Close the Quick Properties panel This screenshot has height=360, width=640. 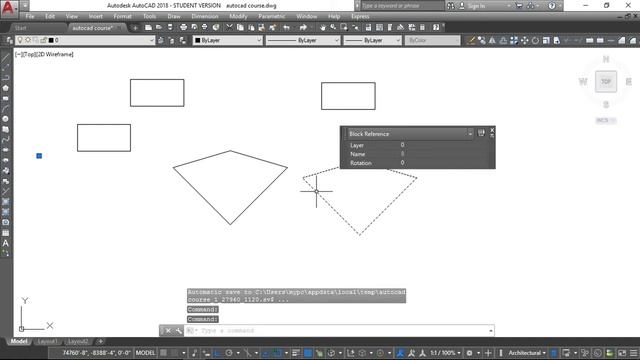click(x=492, y=130)
